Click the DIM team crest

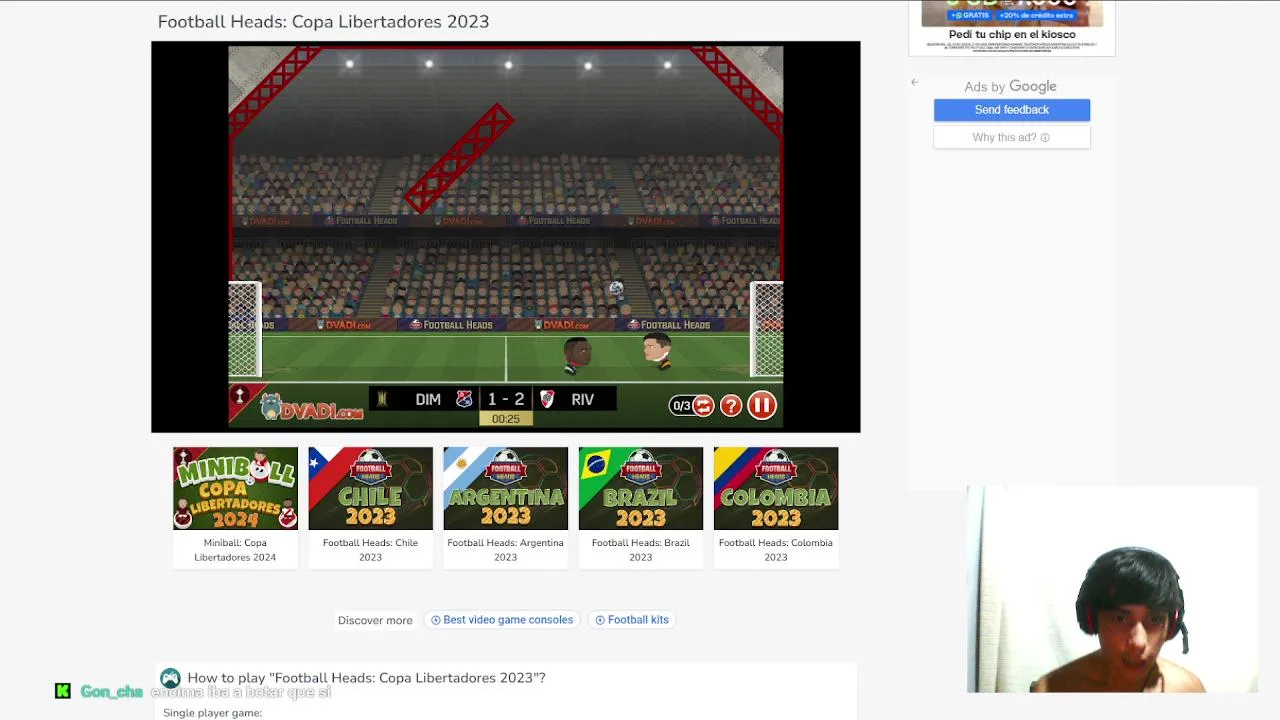click(464, 399)
